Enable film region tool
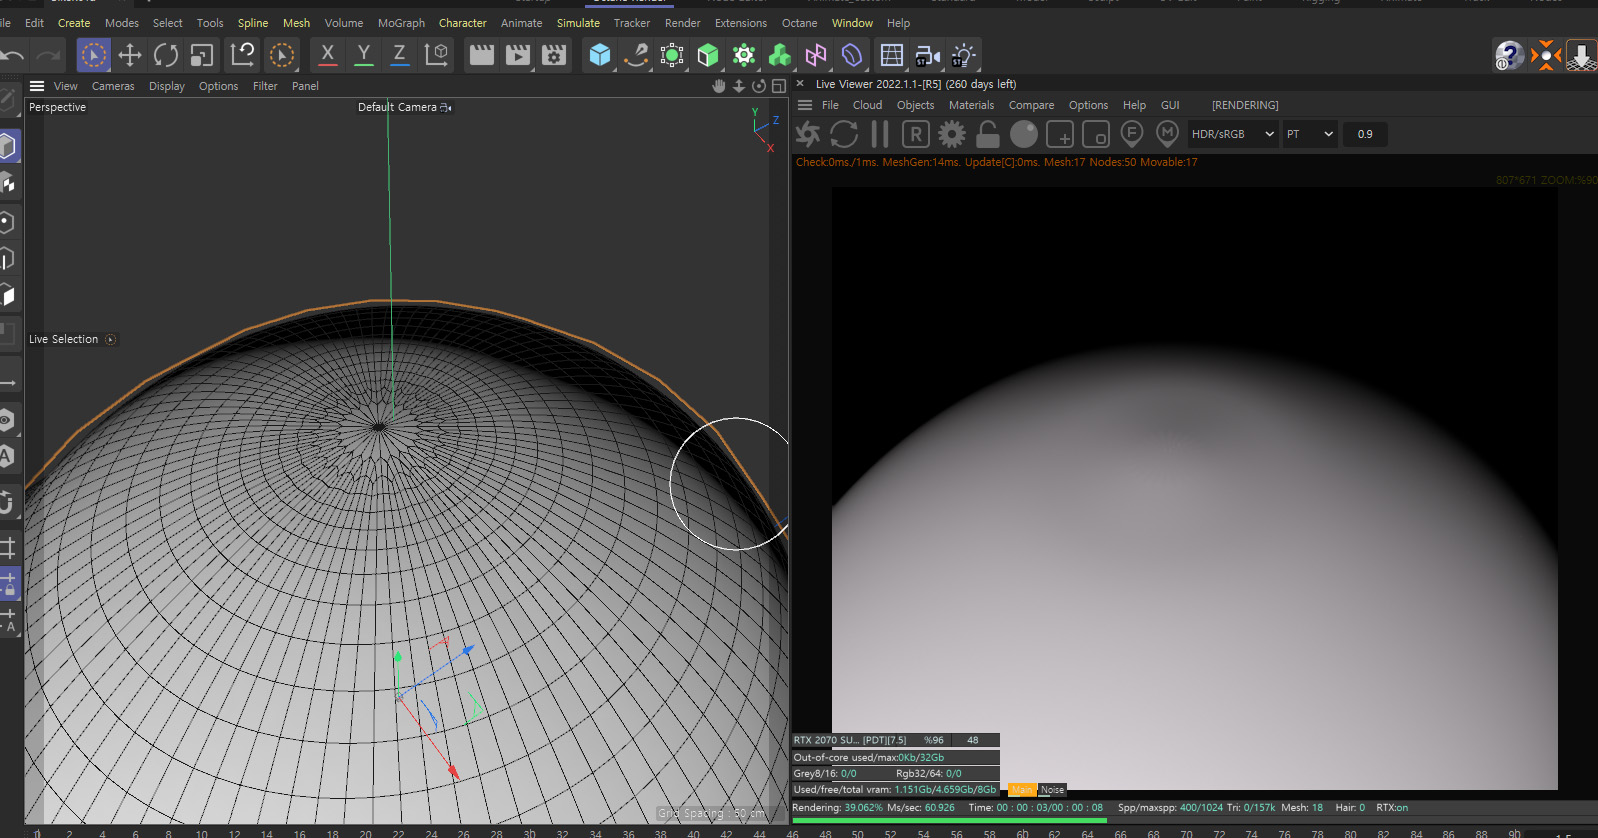The width and height of the screenshot is (1598, 838). point(1096,134)
